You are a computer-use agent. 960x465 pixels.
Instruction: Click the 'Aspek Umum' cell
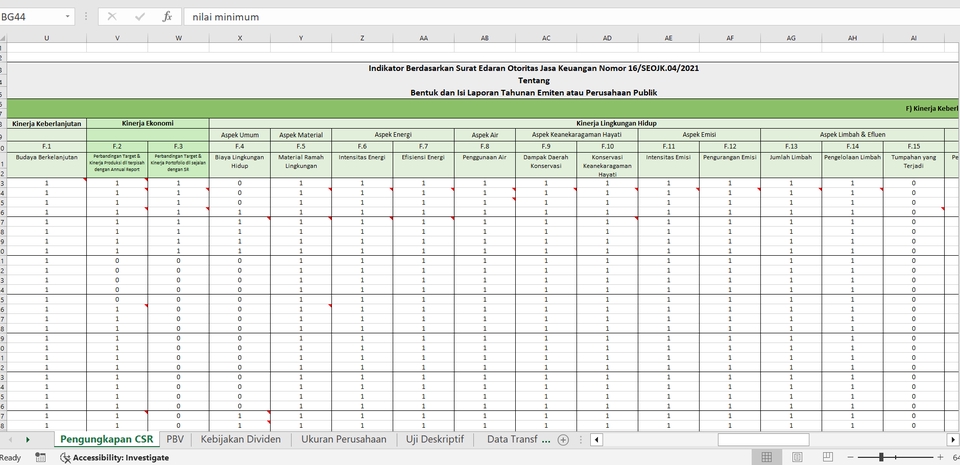[239, 135]
